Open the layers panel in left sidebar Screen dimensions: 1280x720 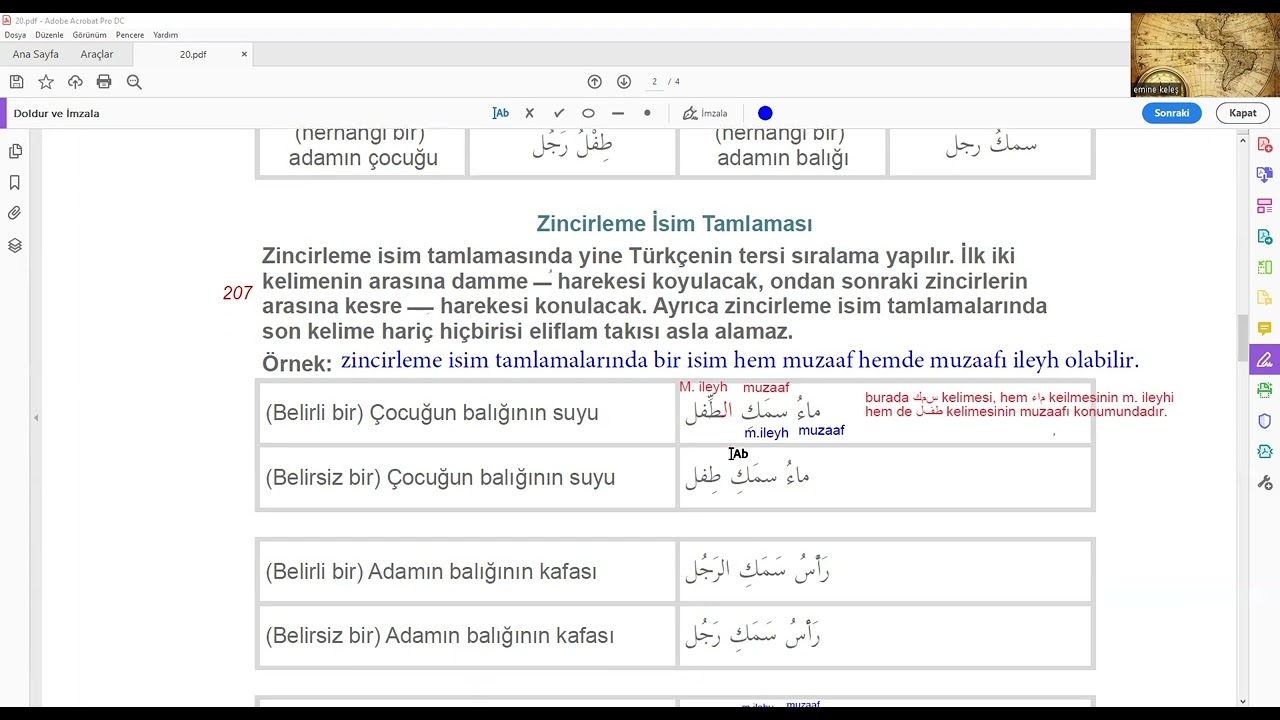click(15, 245)
